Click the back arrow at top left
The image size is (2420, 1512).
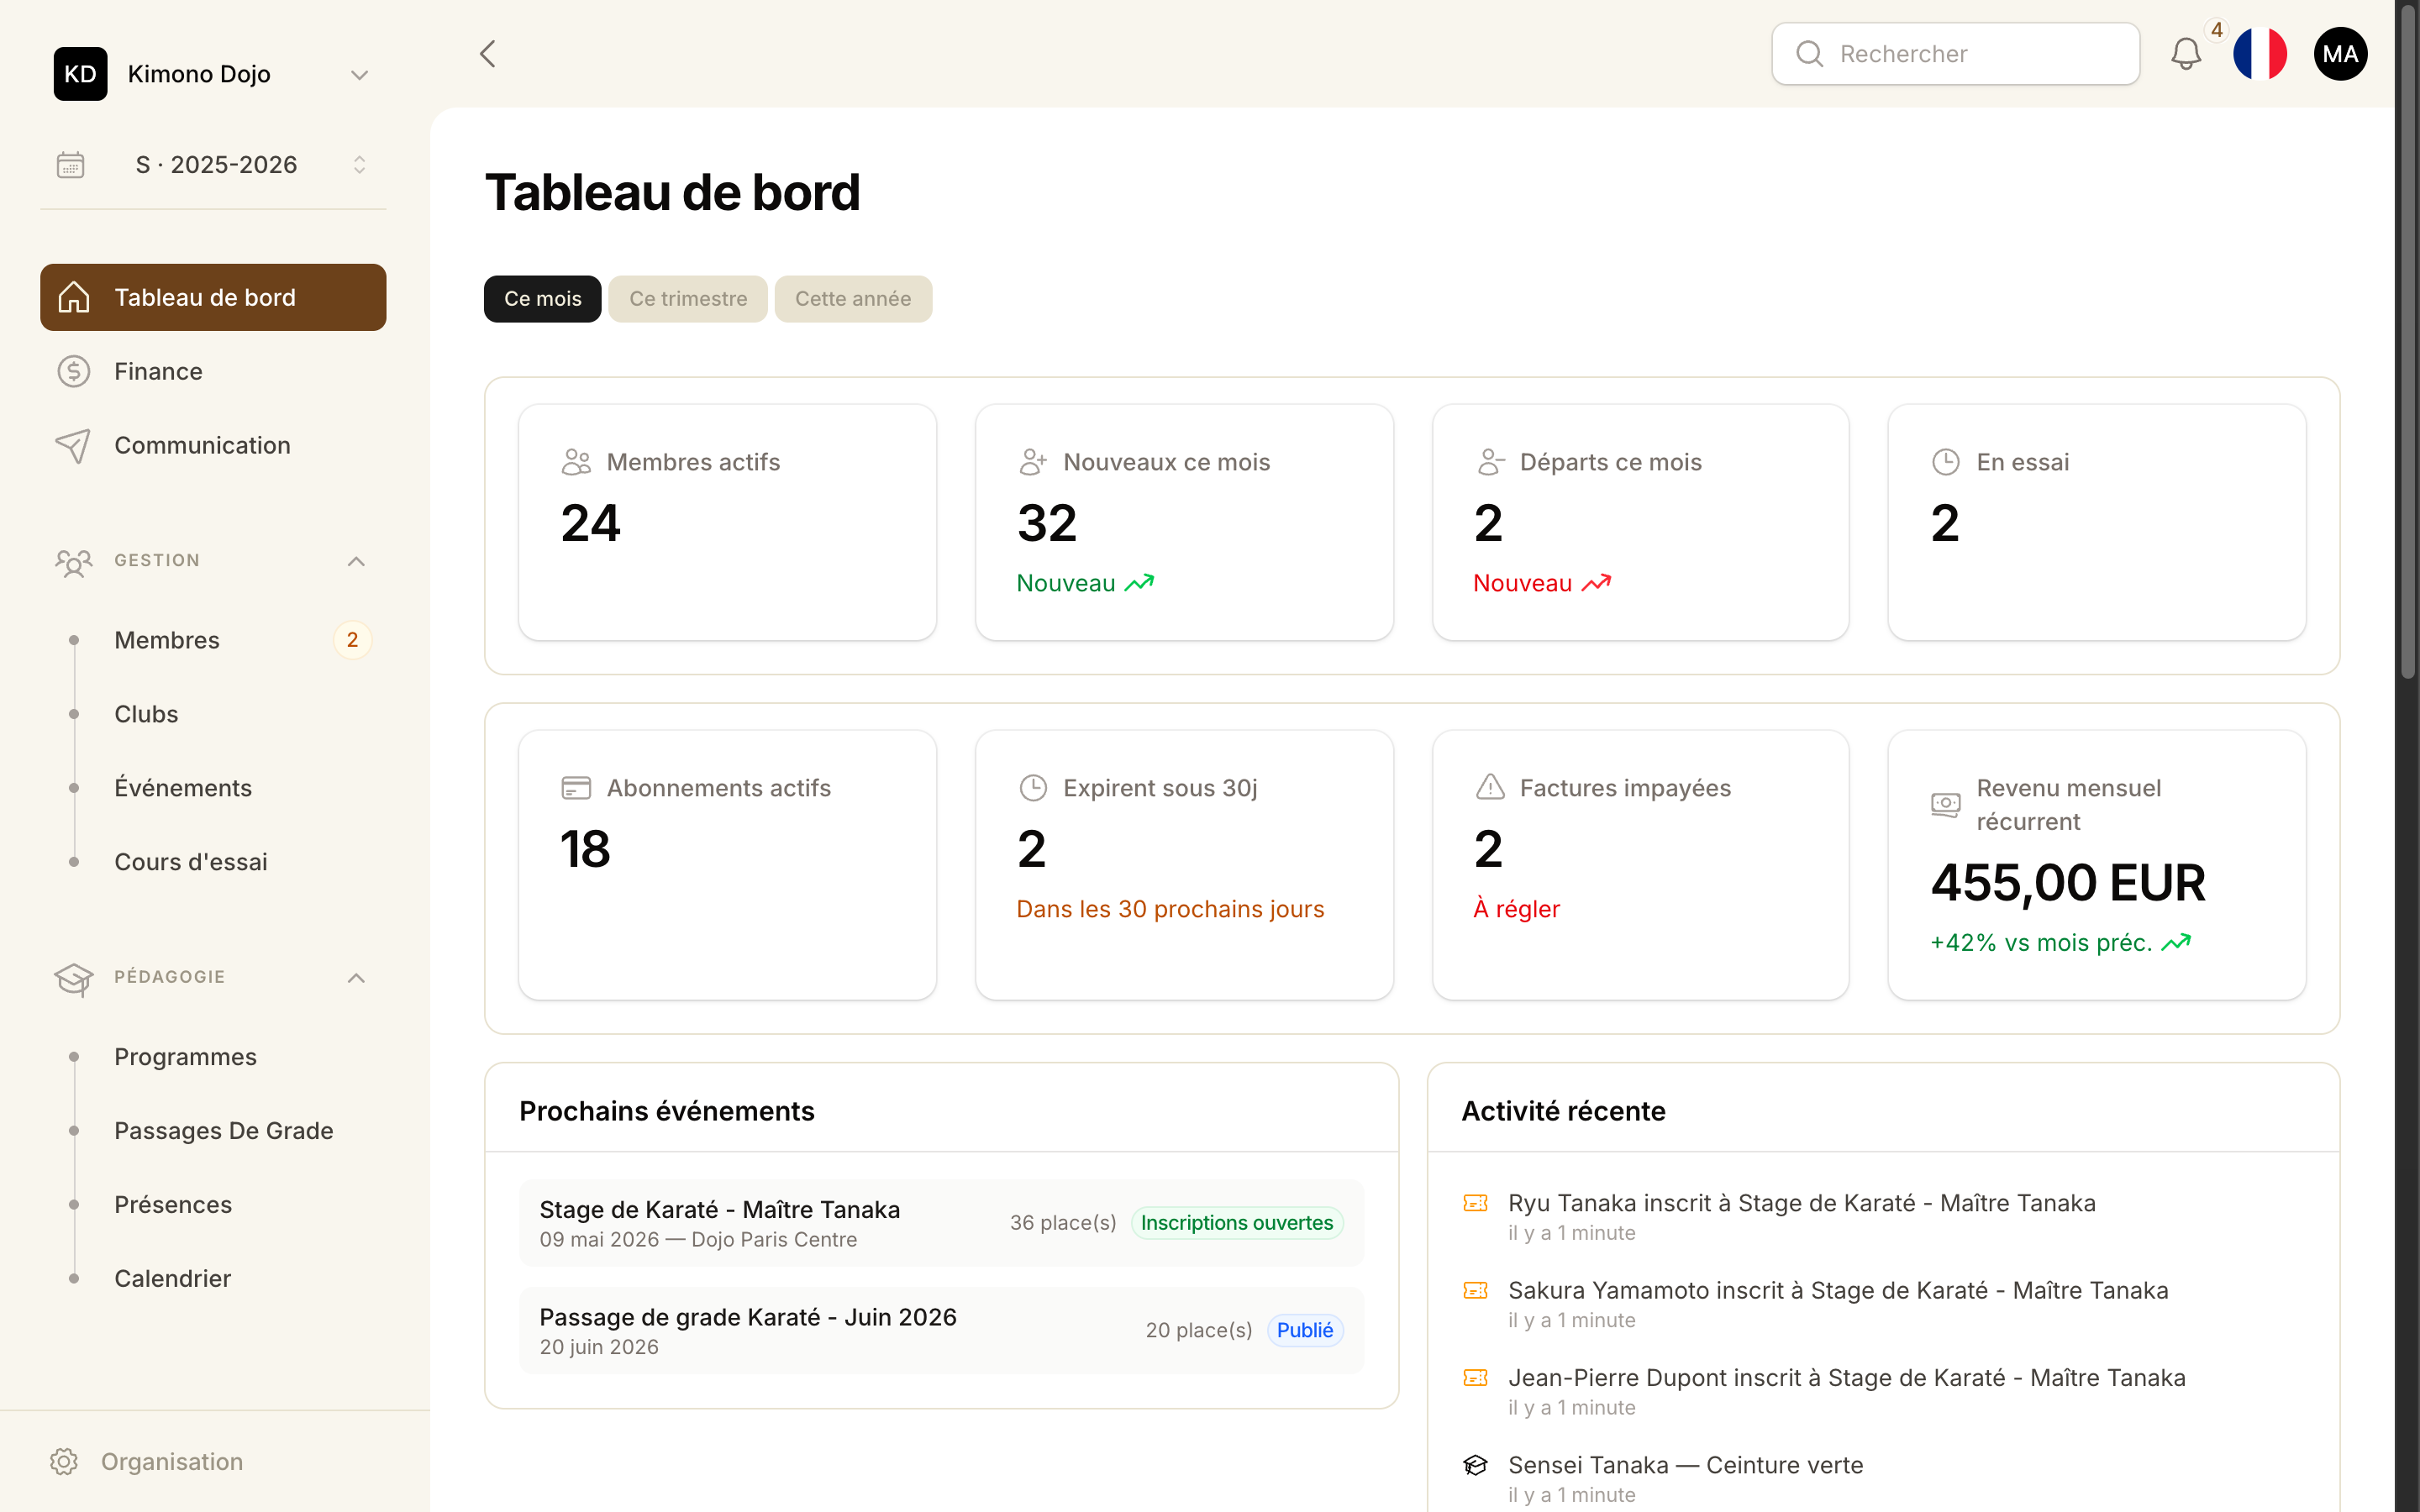[x=488, y=53]
